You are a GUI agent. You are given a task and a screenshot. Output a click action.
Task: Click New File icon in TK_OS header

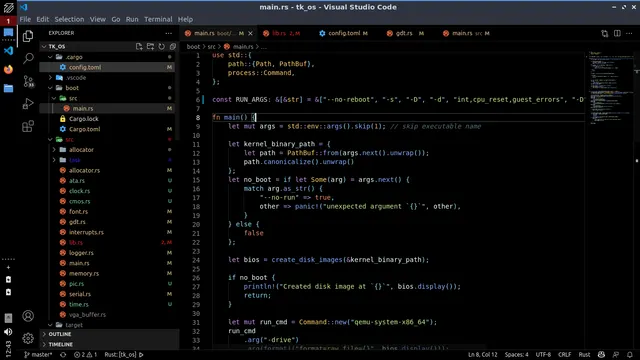pos(139,47)
